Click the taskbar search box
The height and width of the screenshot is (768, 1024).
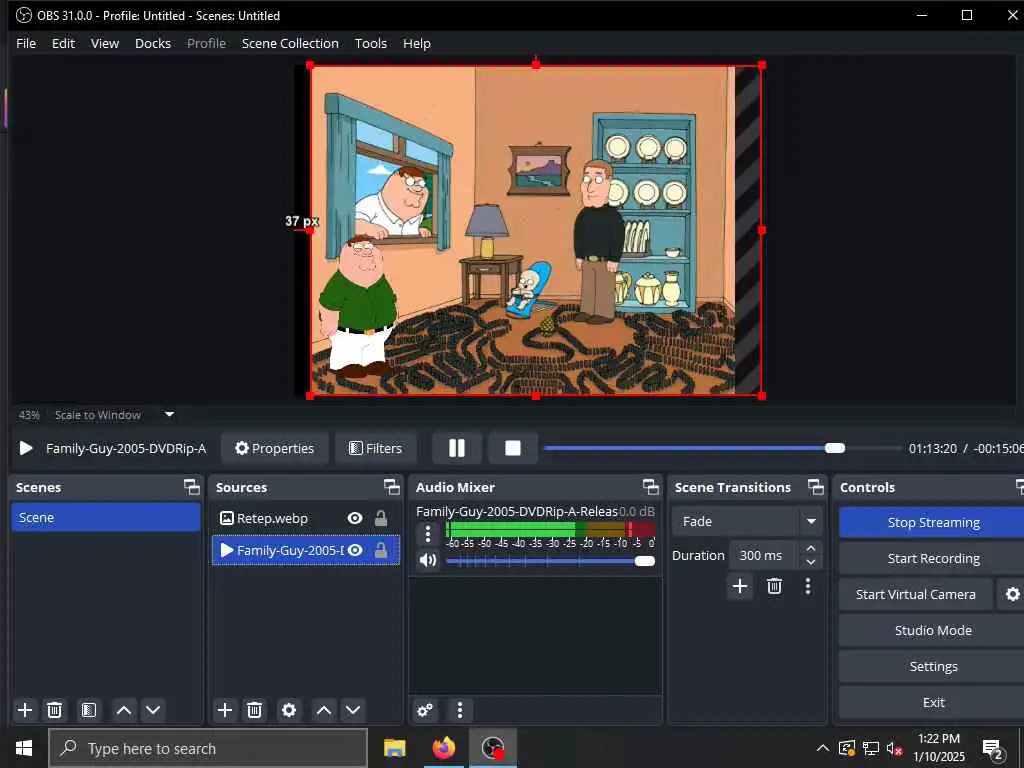208,748
